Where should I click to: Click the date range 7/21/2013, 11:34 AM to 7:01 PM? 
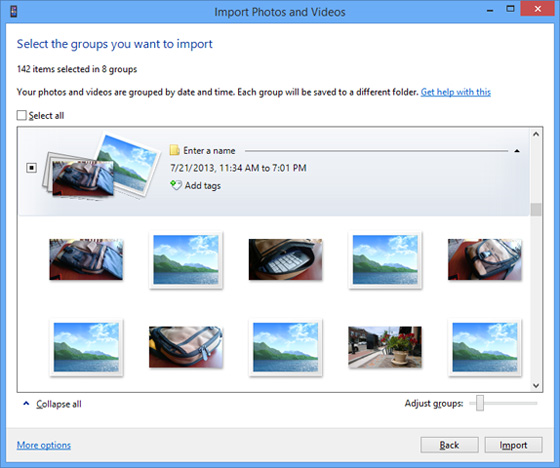(238, 168)
